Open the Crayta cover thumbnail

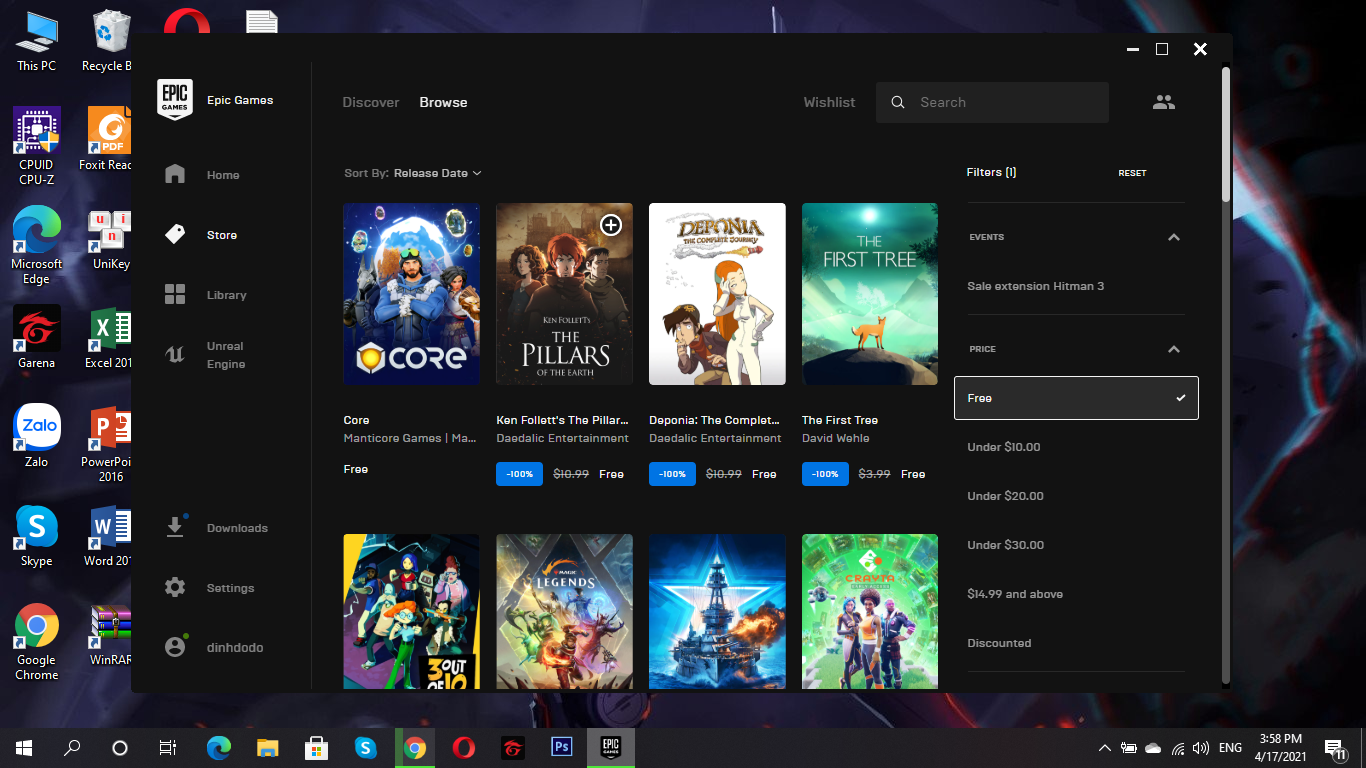tap(870, 611)
